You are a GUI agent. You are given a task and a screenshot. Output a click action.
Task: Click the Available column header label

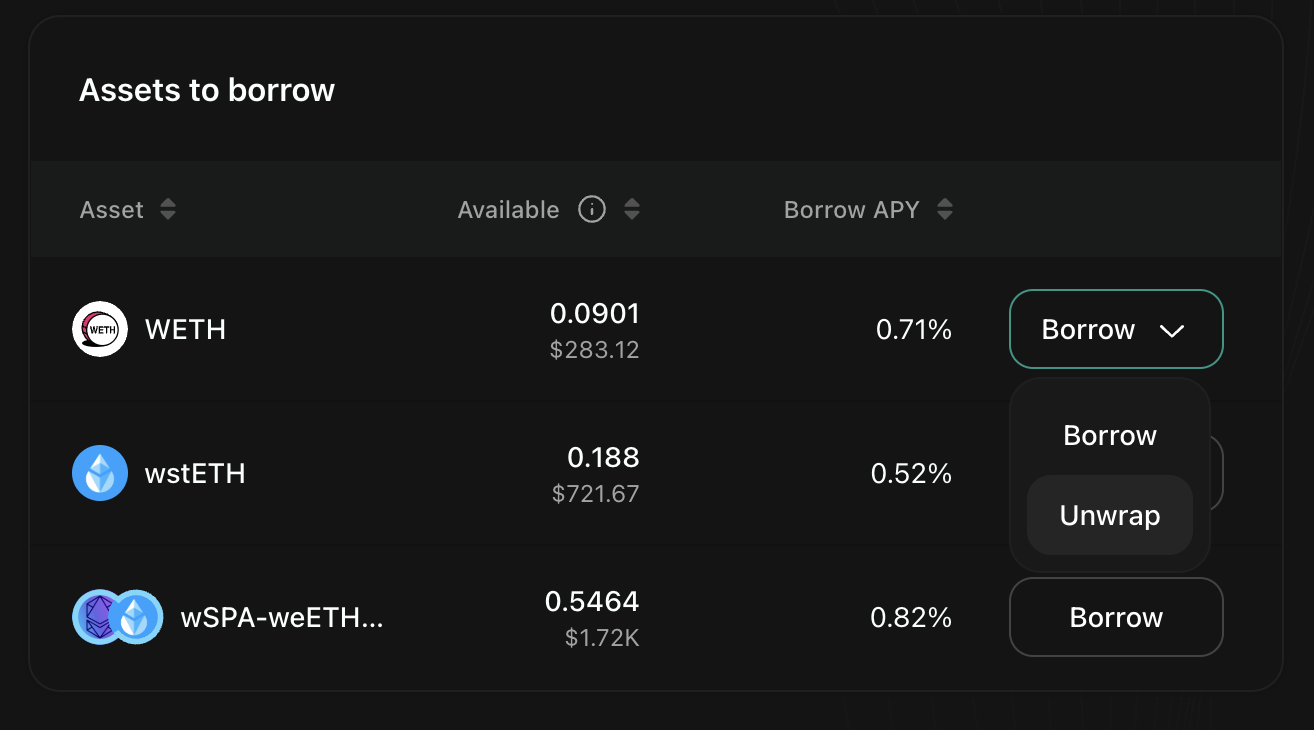click(x=508, y=210)
